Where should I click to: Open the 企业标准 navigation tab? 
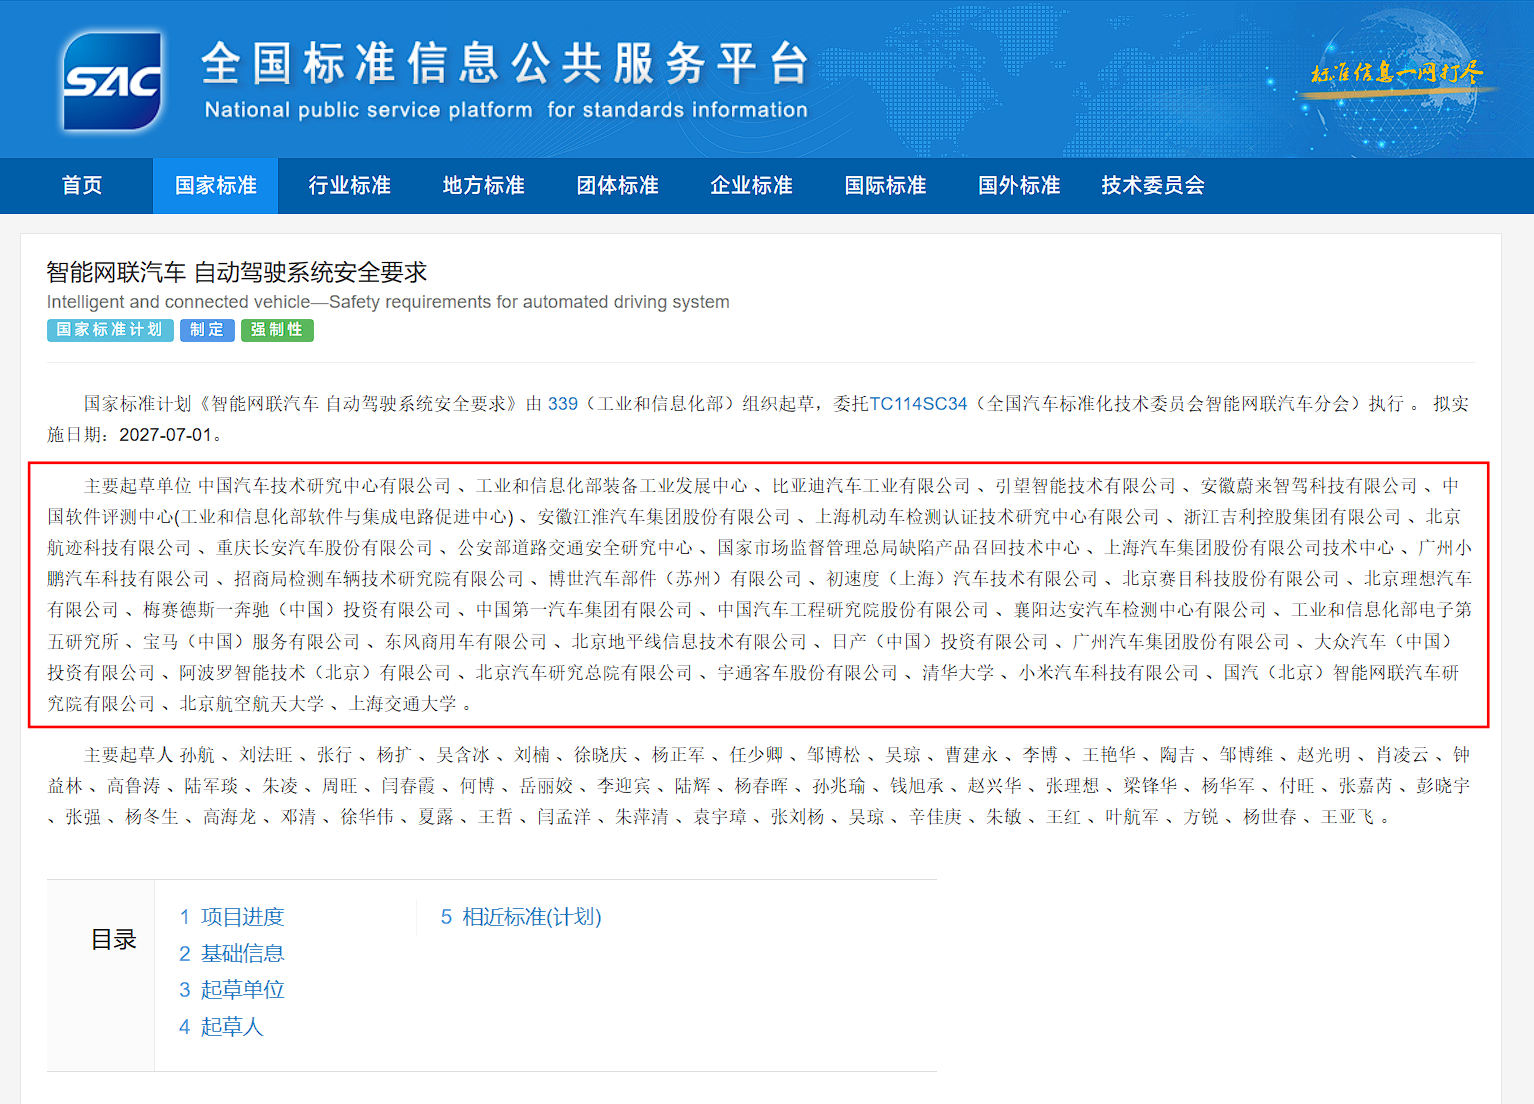tap(752, 186)
